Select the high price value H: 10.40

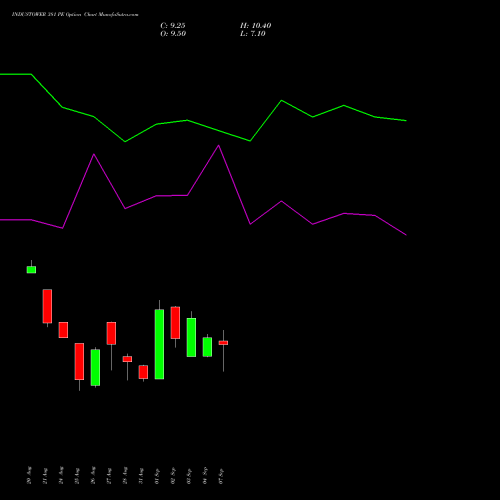coord(255,26)
